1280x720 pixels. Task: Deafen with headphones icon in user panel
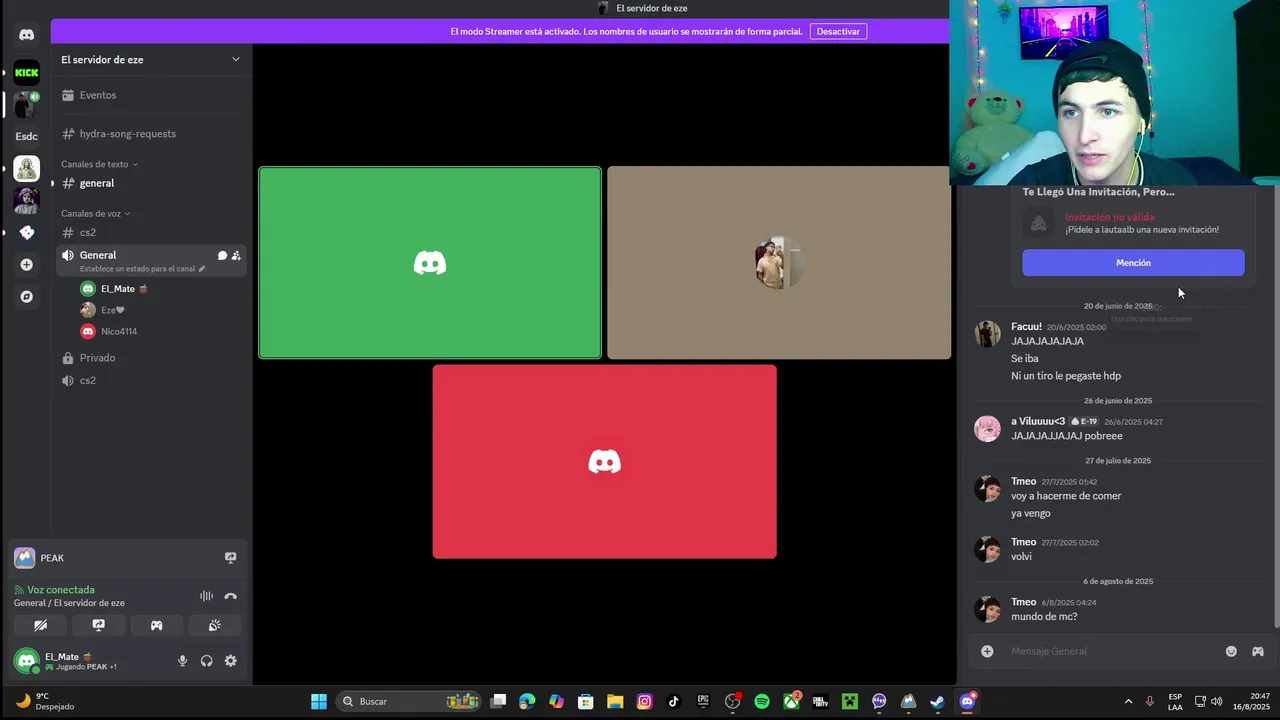click(206, 661)
